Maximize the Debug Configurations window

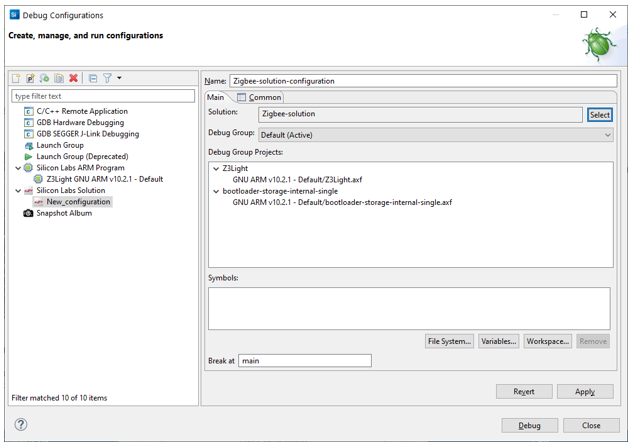click(x=584, y=14)
